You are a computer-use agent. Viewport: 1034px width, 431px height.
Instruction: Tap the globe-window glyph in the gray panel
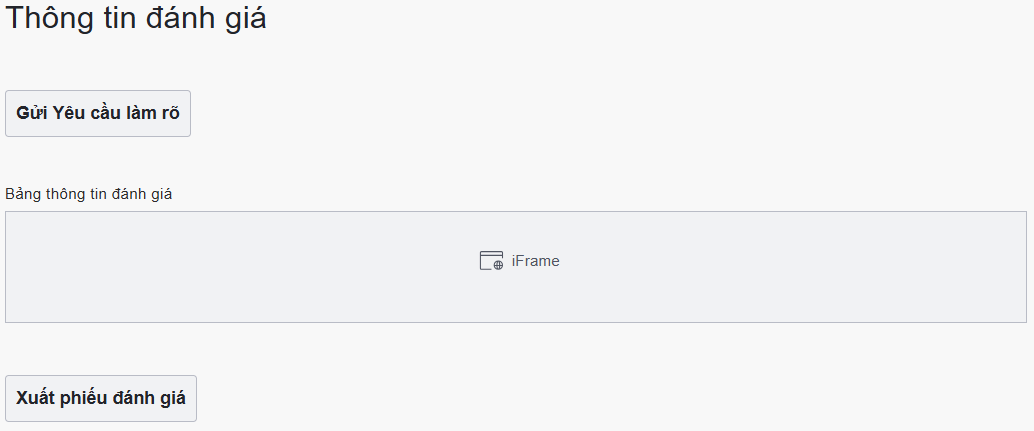[x=491, y=261]
